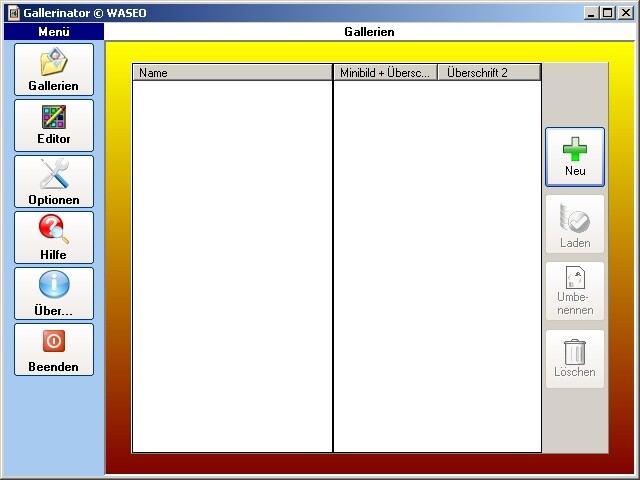Create a new gallery with Neu
This screenshot has width=640, height=480.
pyautogui.click(x=575, y=157)
